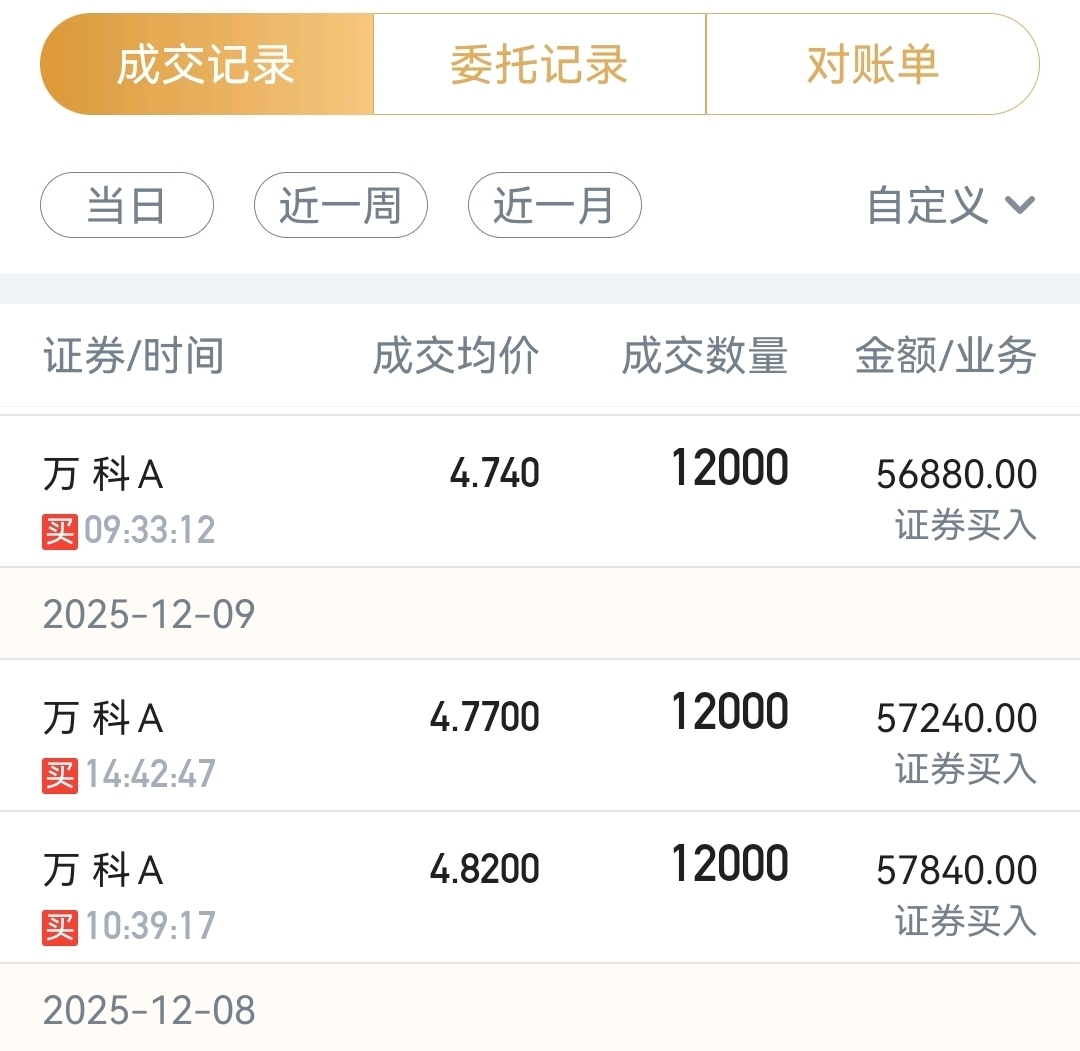The height and width of the screenshot is (1051, 1080).
Task: Select the 近一月 date filter
Action: [x=554, y=205]
